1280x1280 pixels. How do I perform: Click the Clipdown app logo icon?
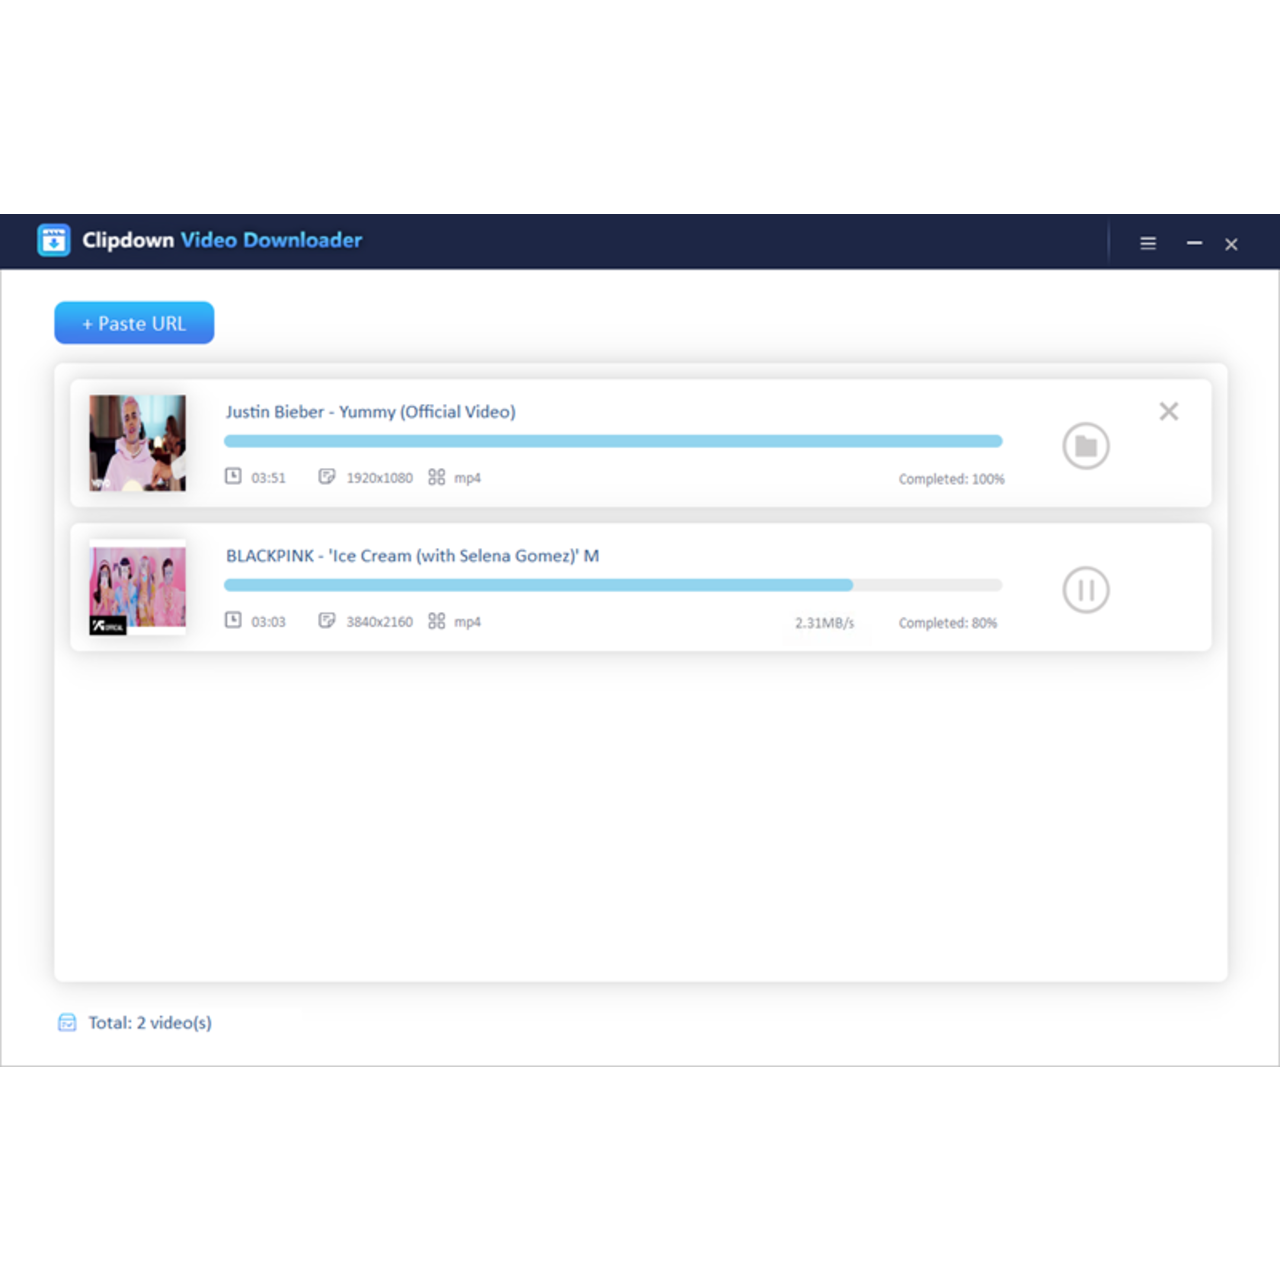click(x=54, y=240)
